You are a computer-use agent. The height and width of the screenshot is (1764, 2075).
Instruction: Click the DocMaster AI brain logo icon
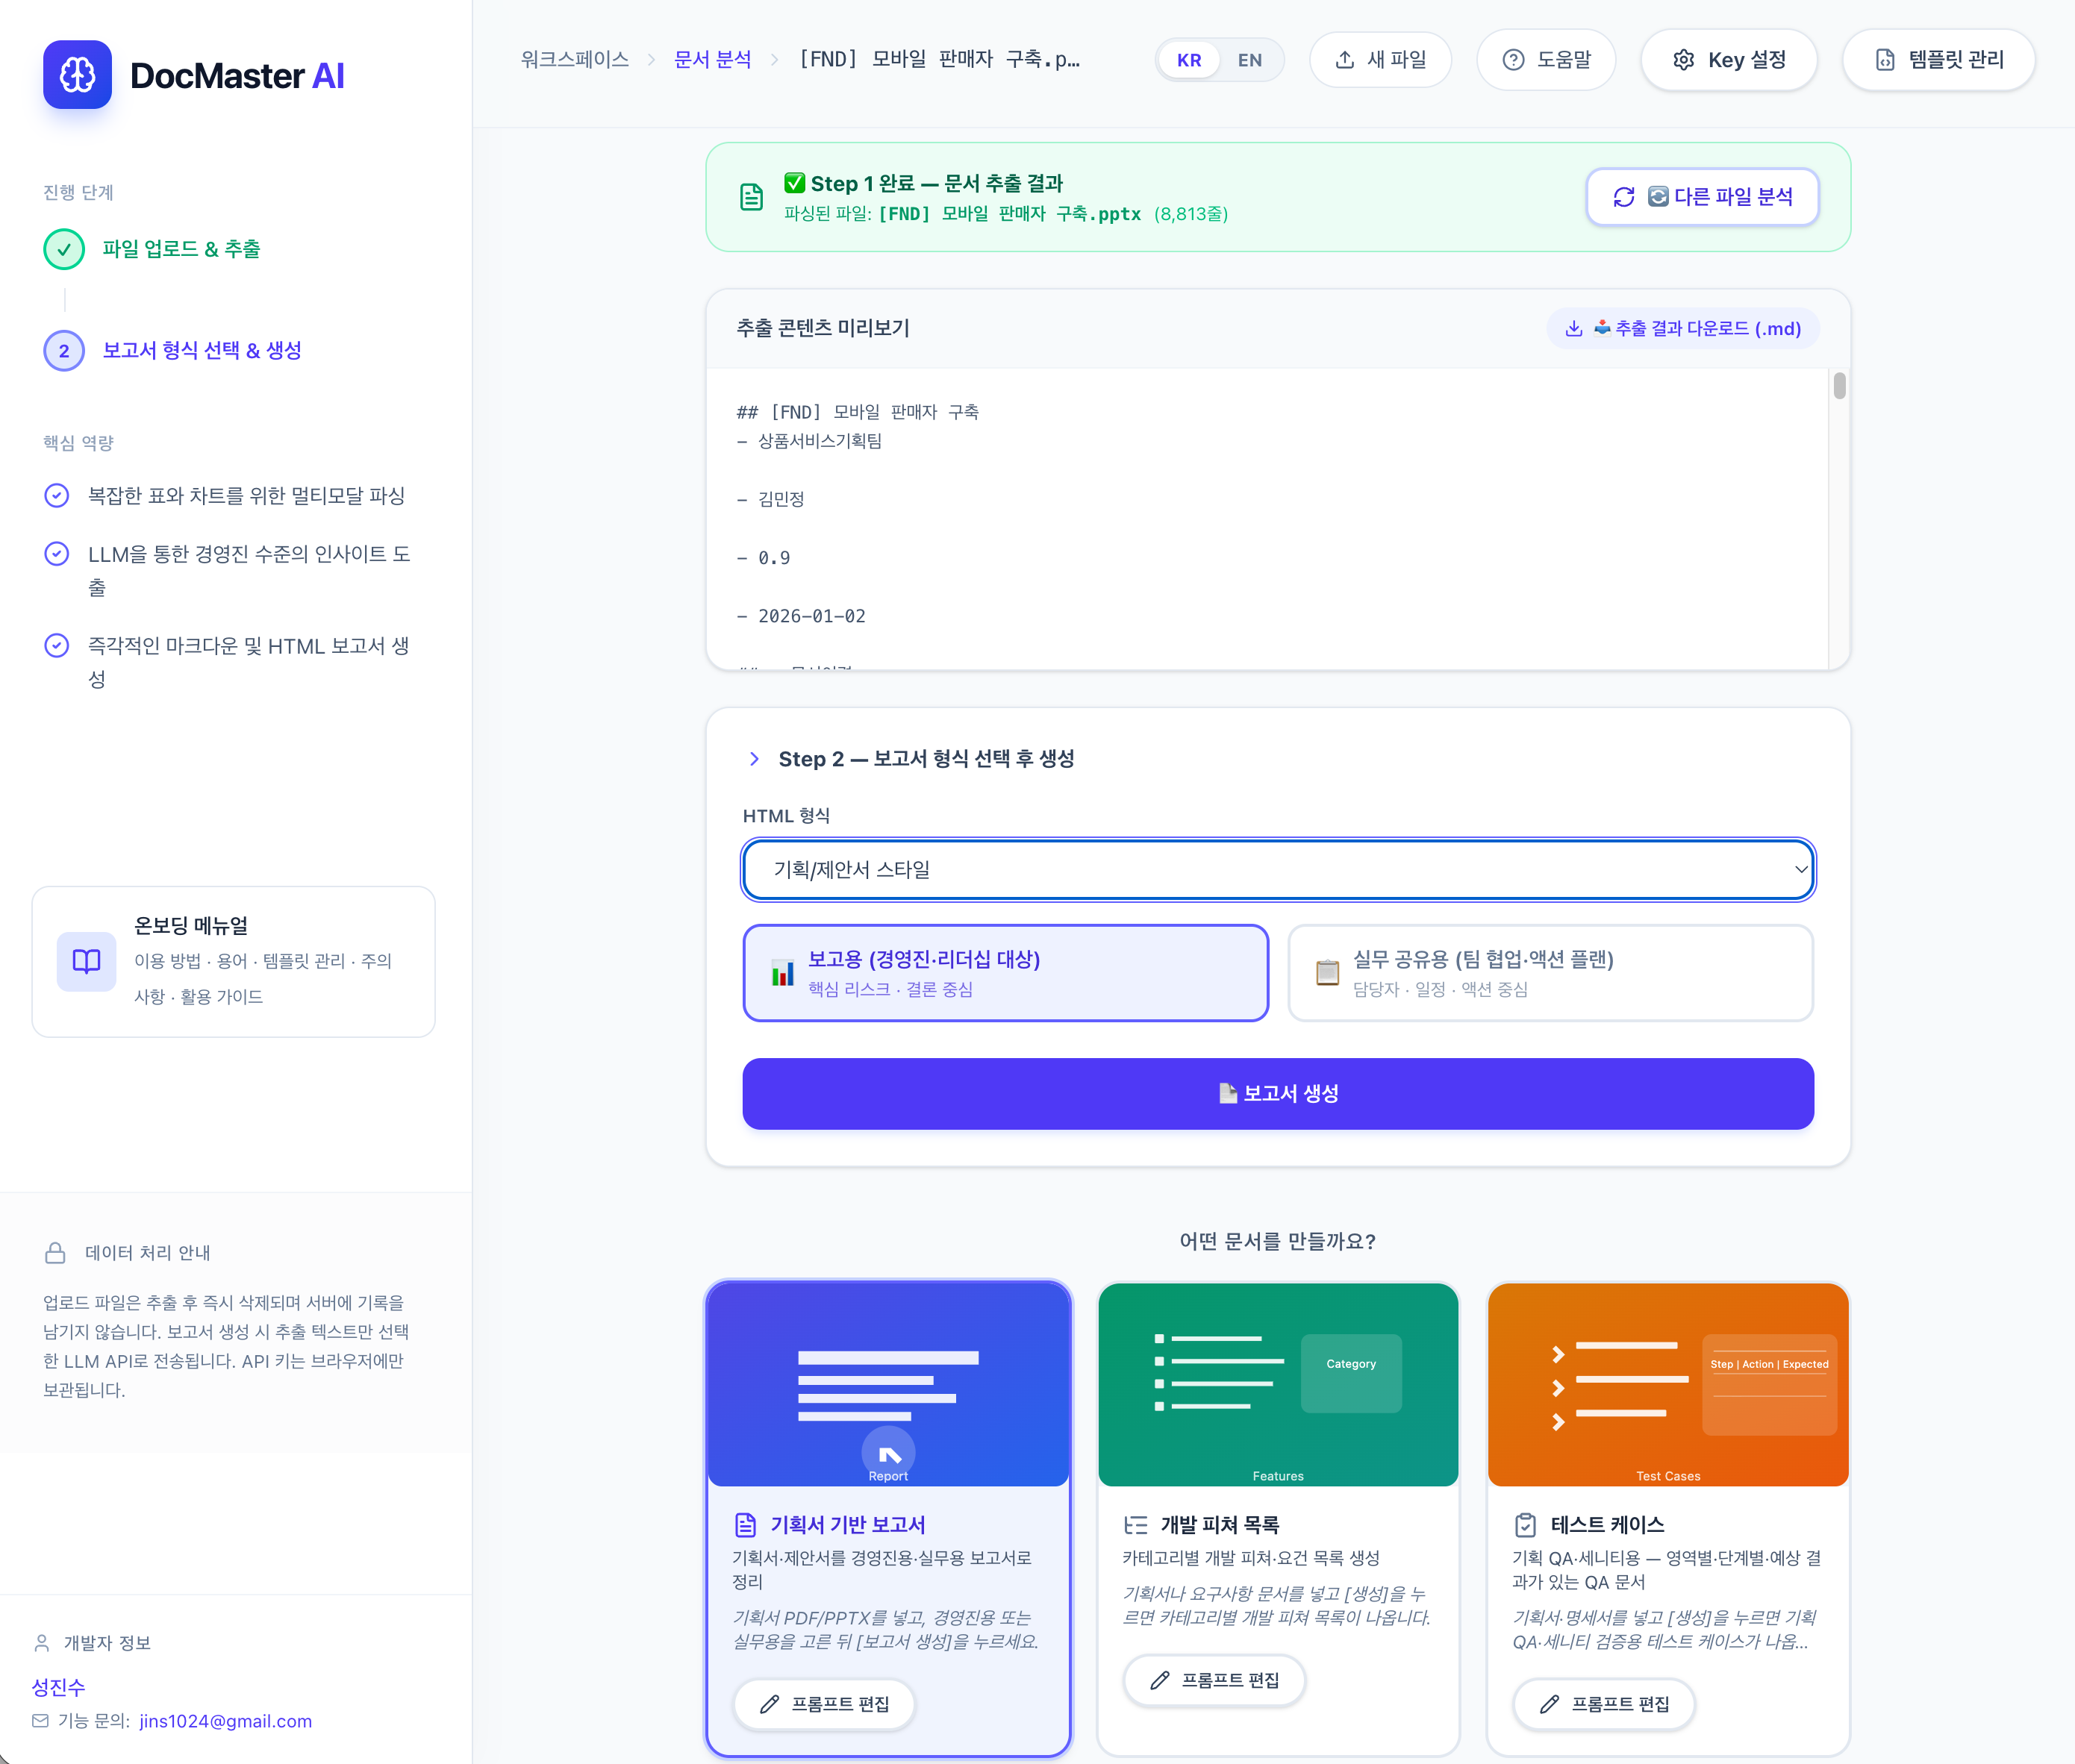pos(77,75)
